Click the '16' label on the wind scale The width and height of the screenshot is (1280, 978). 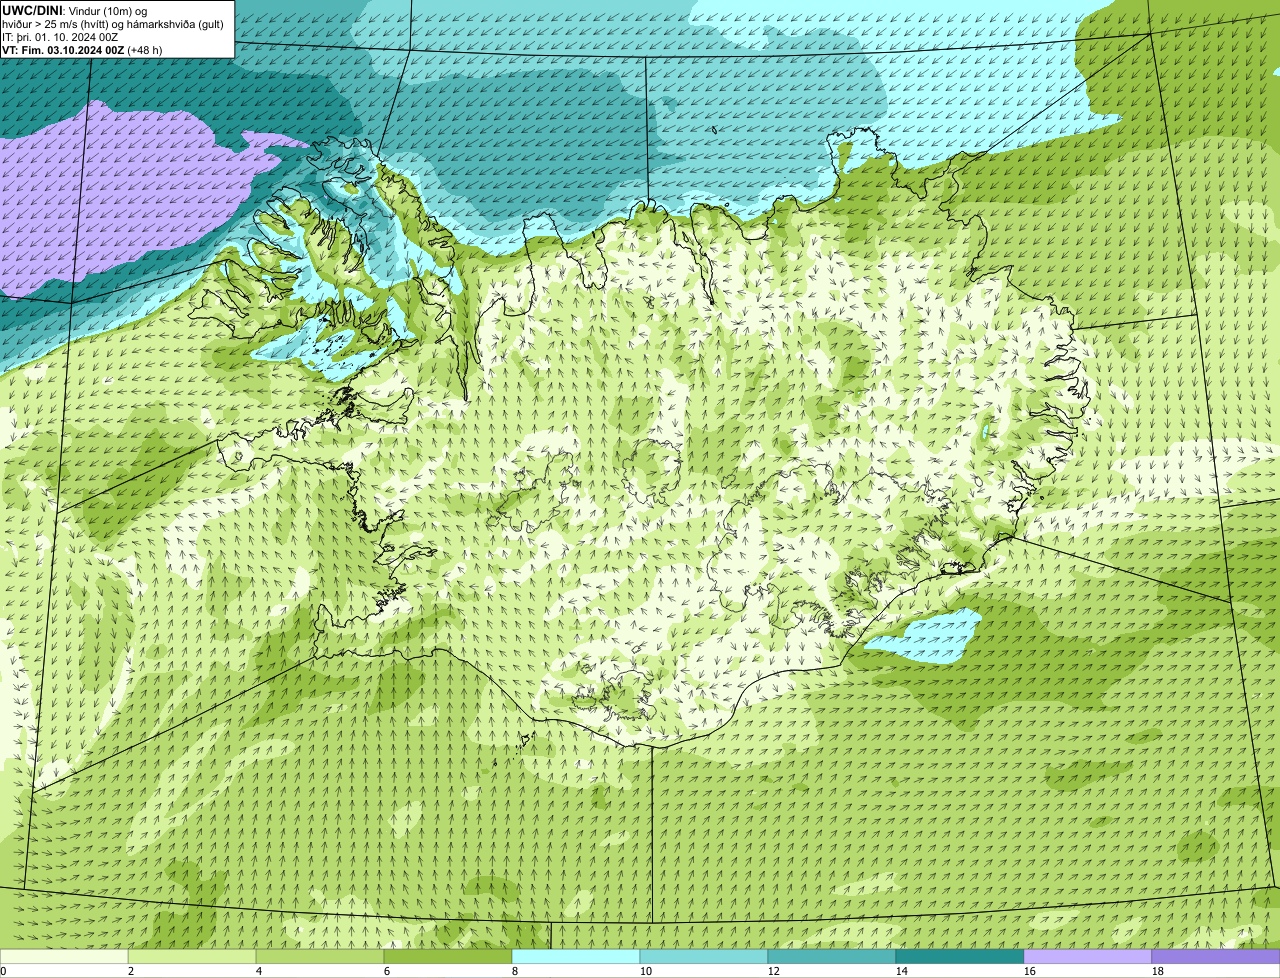[1030, 971]
